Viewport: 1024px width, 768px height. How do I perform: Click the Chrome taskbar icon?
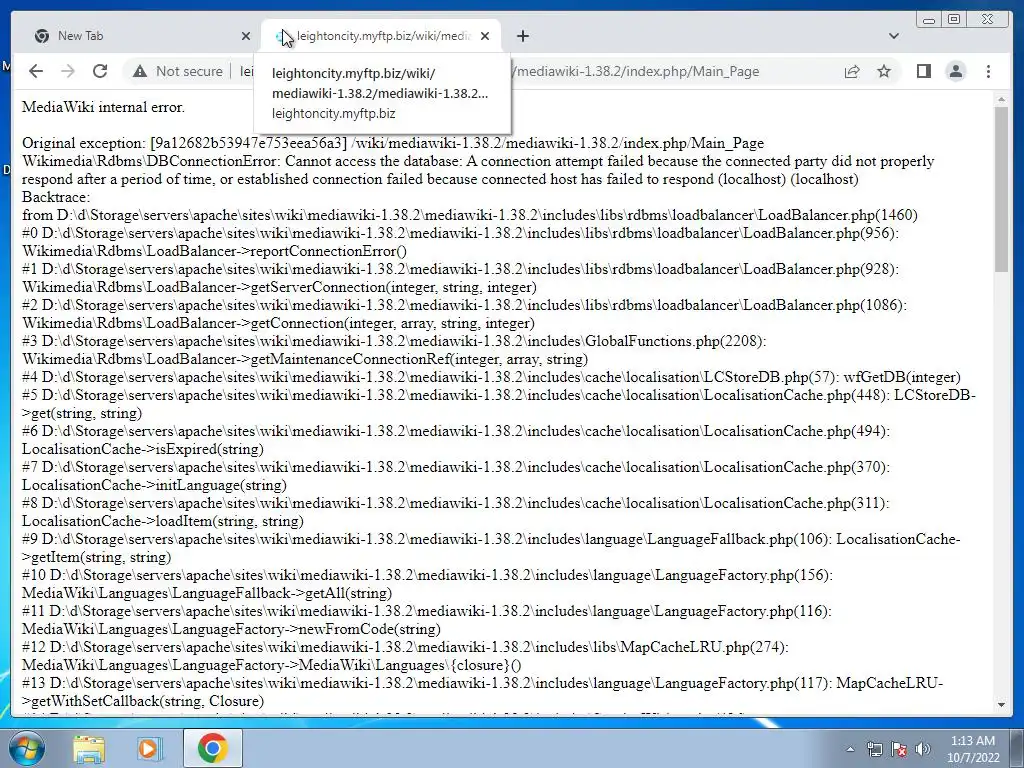tap(212, 748)
